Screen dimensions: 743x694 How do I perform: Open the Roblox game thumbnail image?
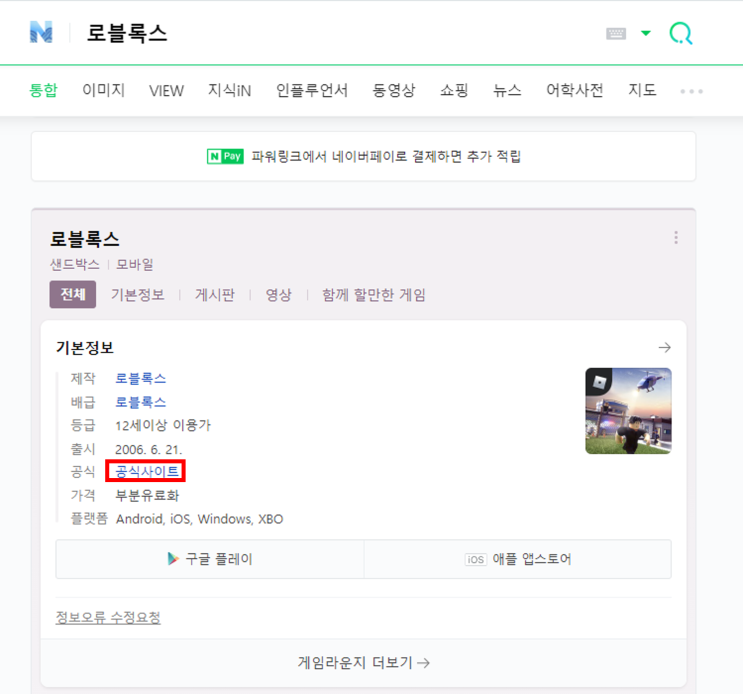pos(628,411)
